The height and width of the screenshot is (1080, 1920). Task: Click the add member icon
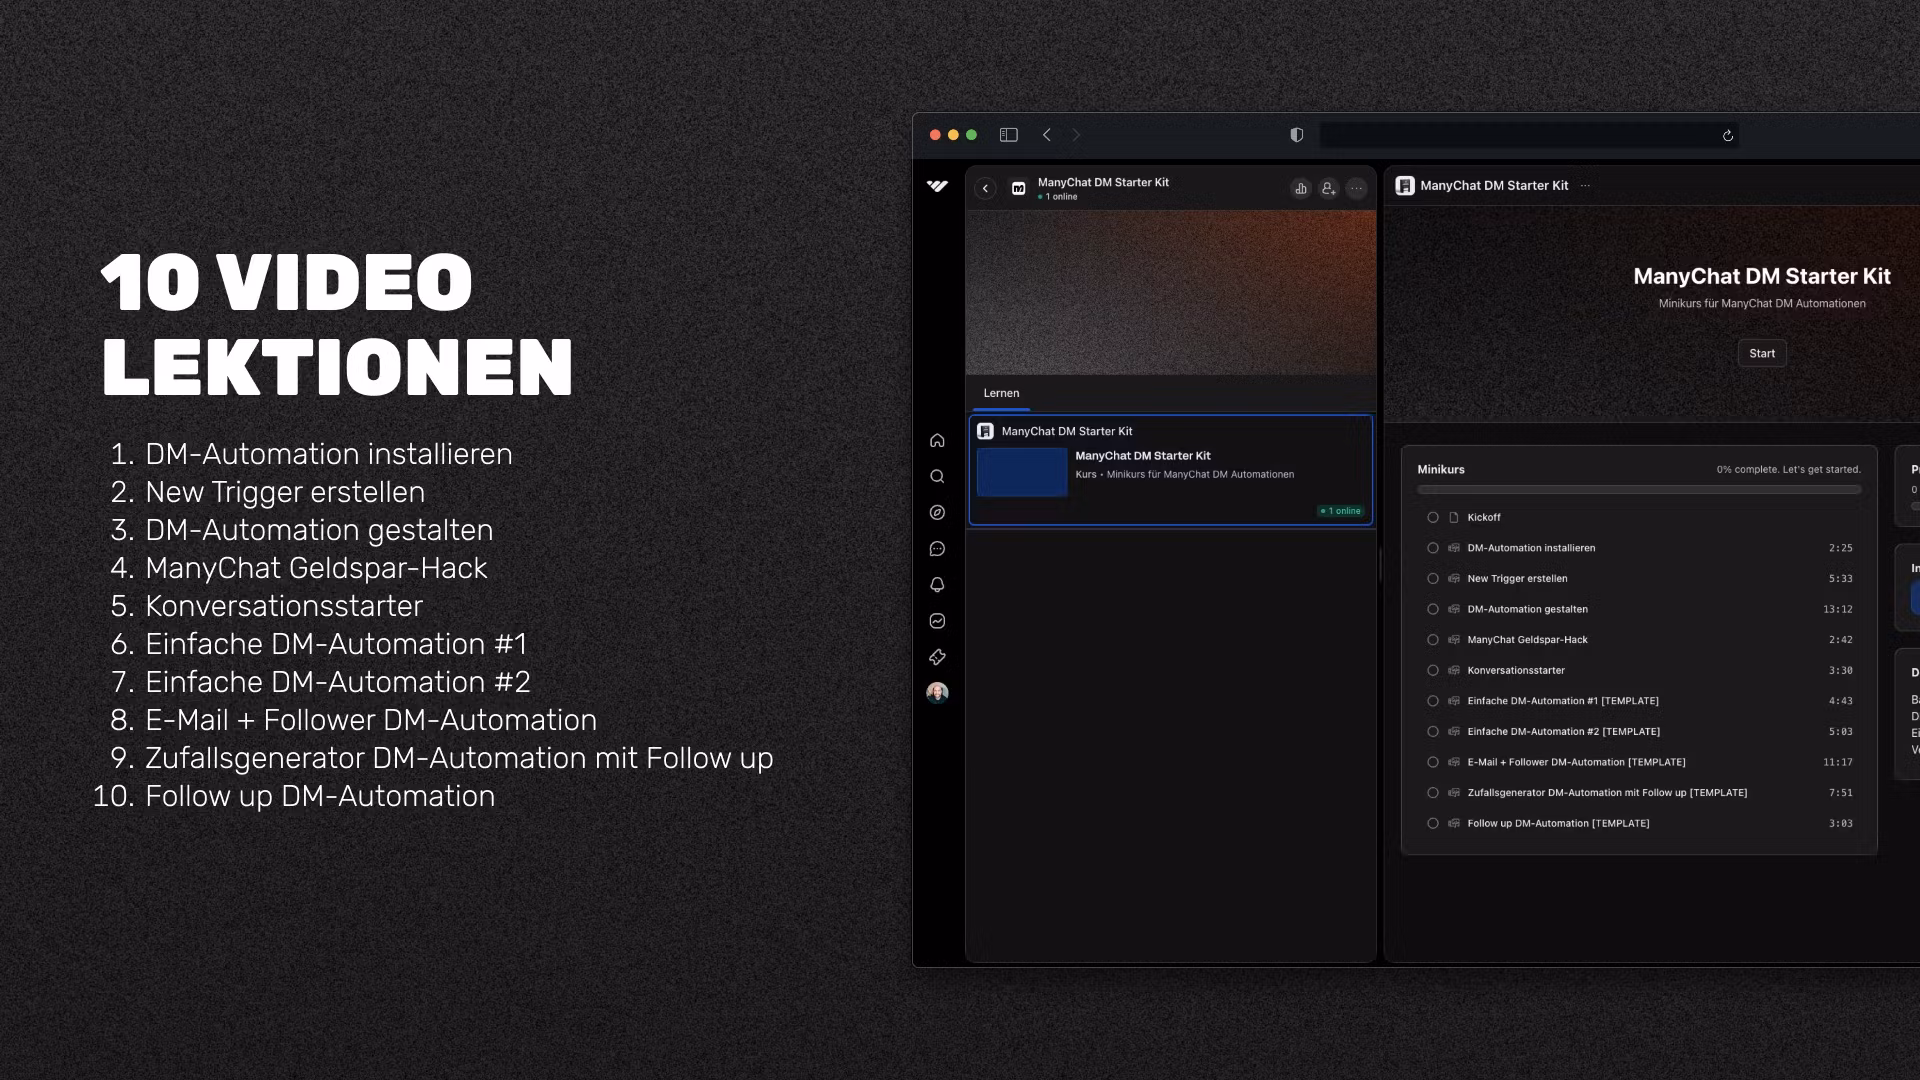[1328, 188]
